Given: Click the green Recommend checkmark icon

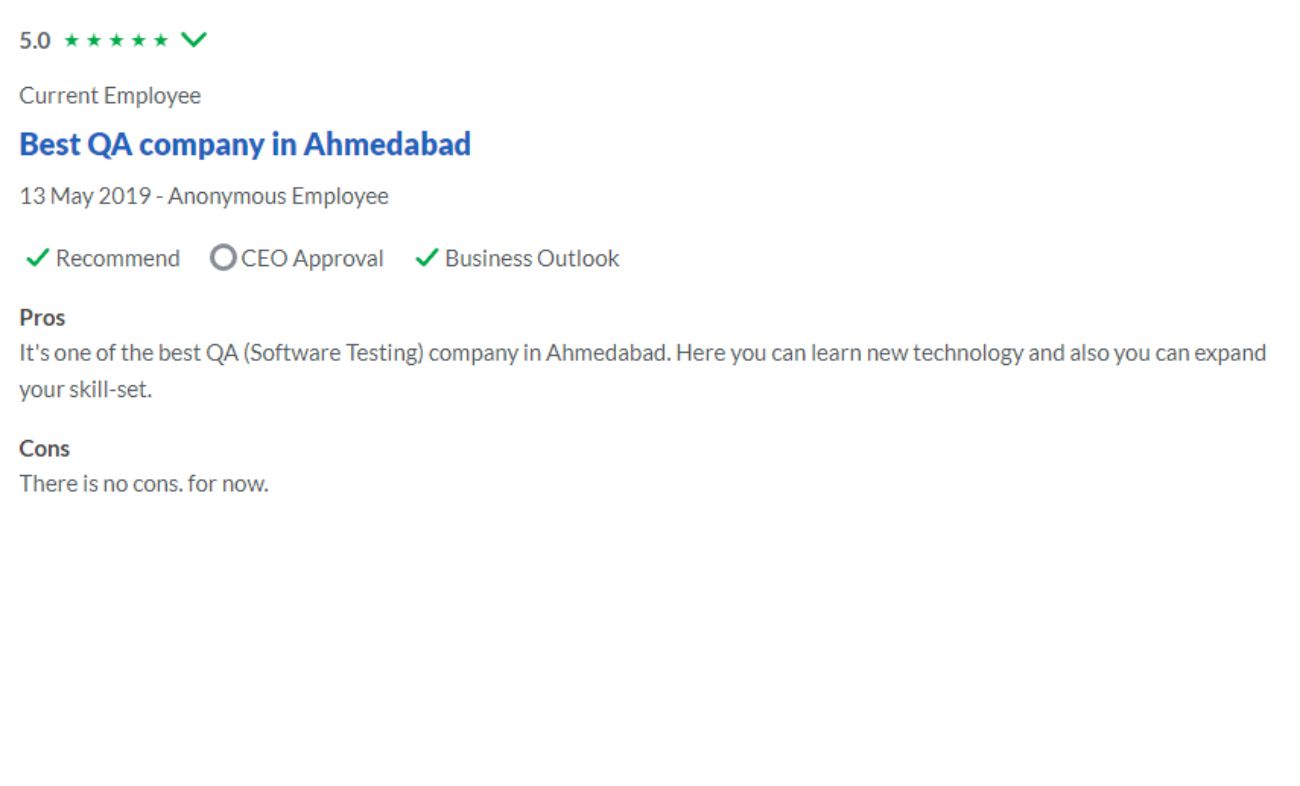Looking at the screenshot, I should point(37,258).
